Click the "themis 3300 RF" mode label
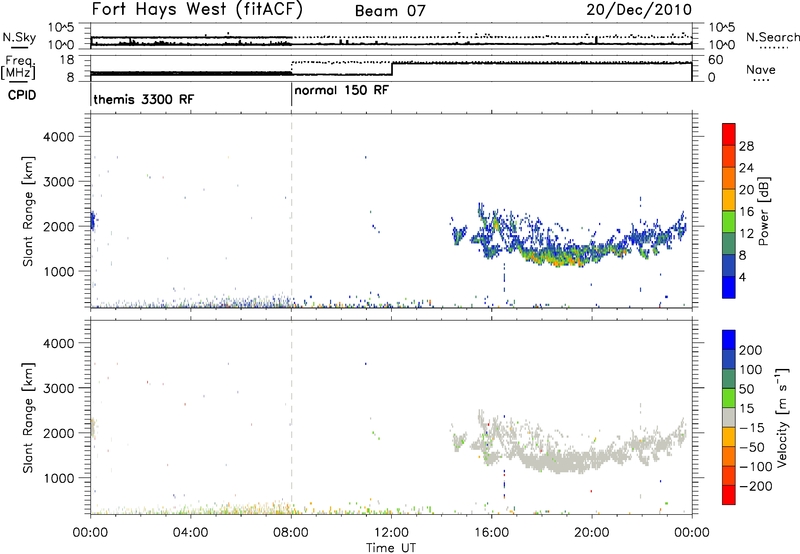800x554 pixels. [143, 99]
